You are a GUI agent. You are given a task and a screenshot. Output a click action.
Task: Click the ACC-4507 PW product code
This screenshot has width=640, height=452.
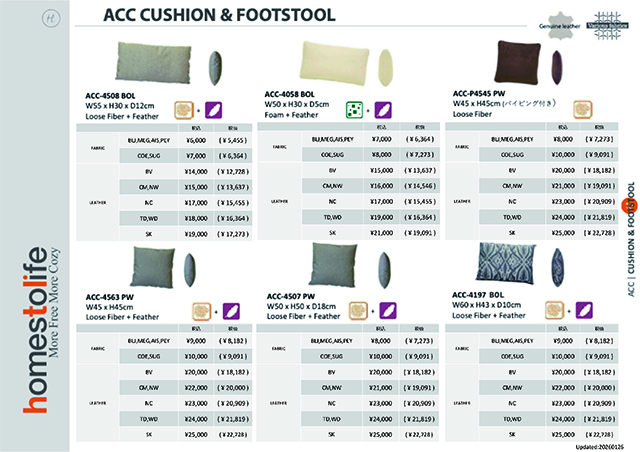point(288,295)
